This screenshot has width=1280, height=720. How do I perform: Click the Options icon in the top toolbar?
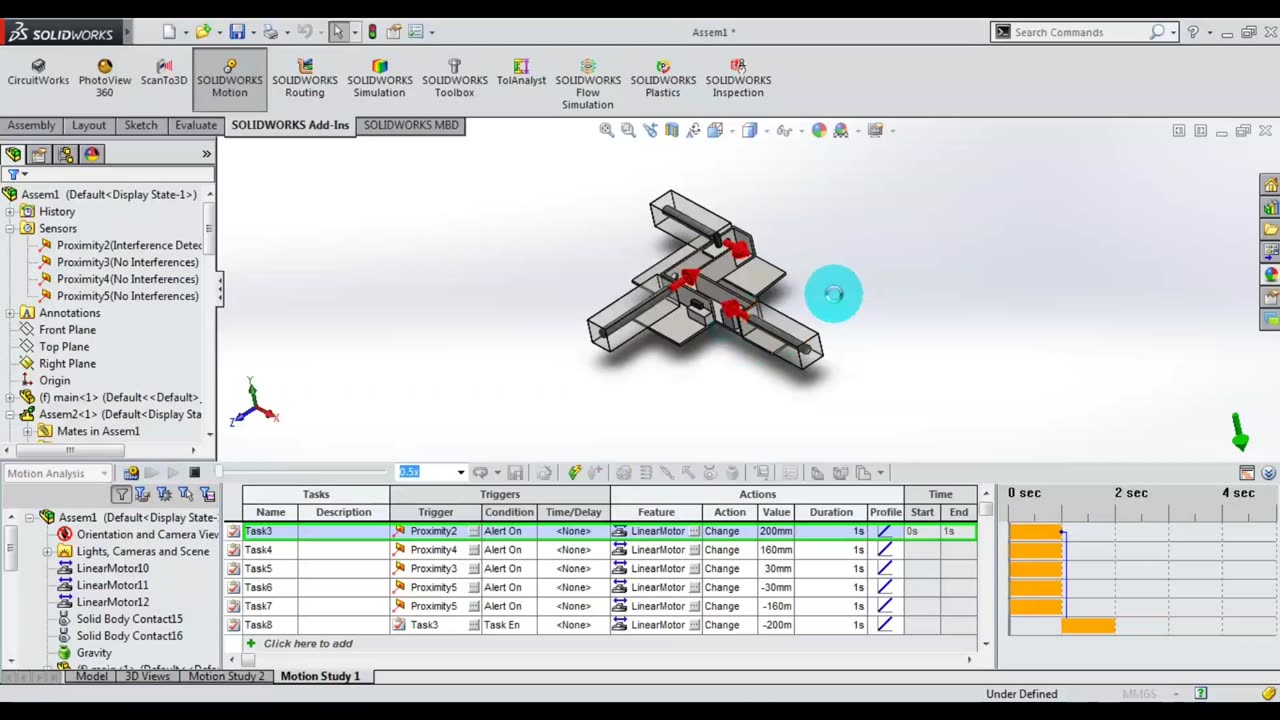click(x=416, y=32)
